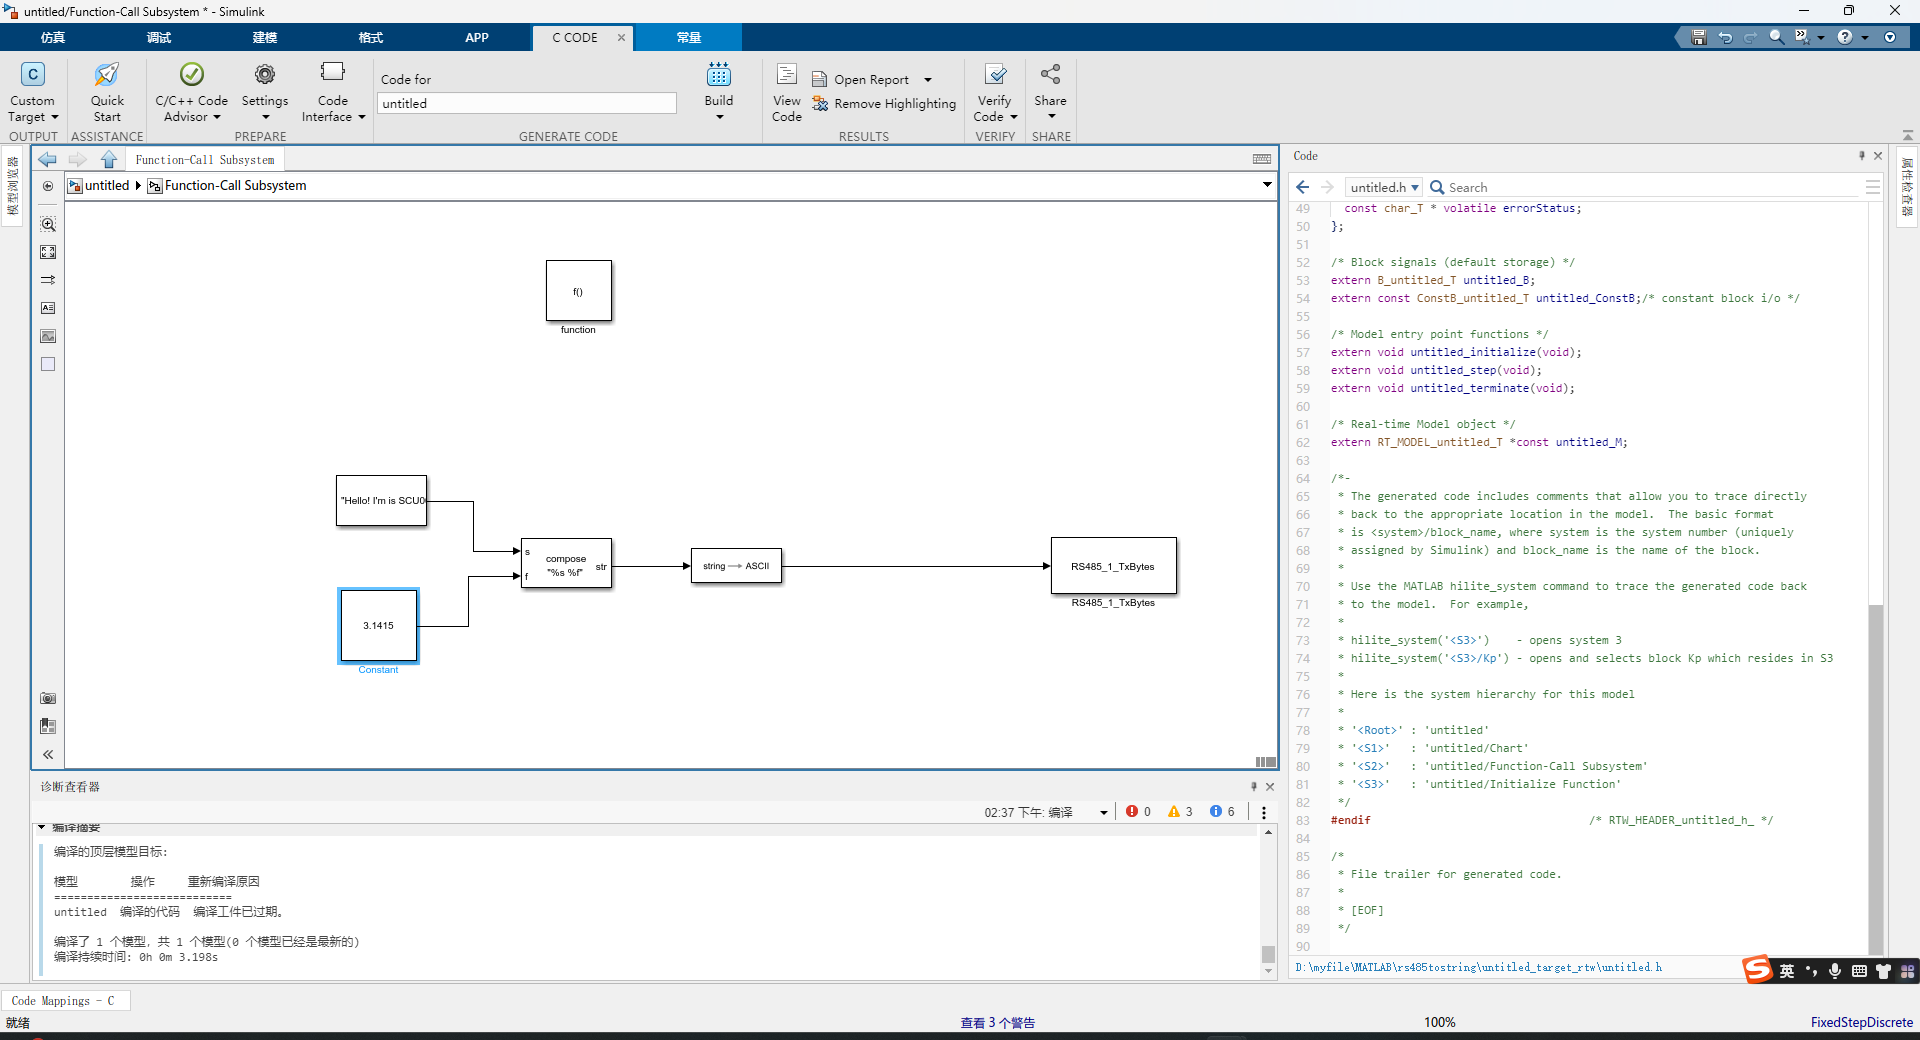Screen dimensions: 1920x1040
Task: Open the build time selector dropdown
Action: pos(1104,812)
